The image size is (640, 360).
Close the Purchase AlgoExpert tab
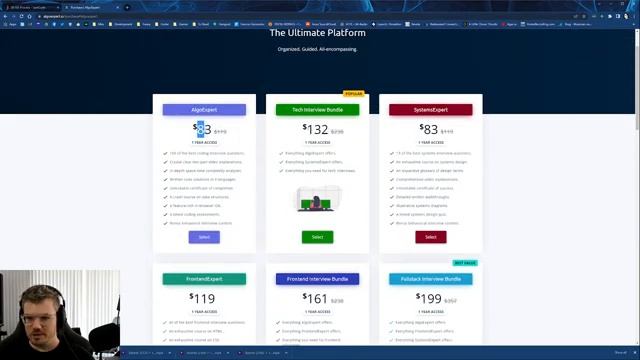(x=118, y=7)
